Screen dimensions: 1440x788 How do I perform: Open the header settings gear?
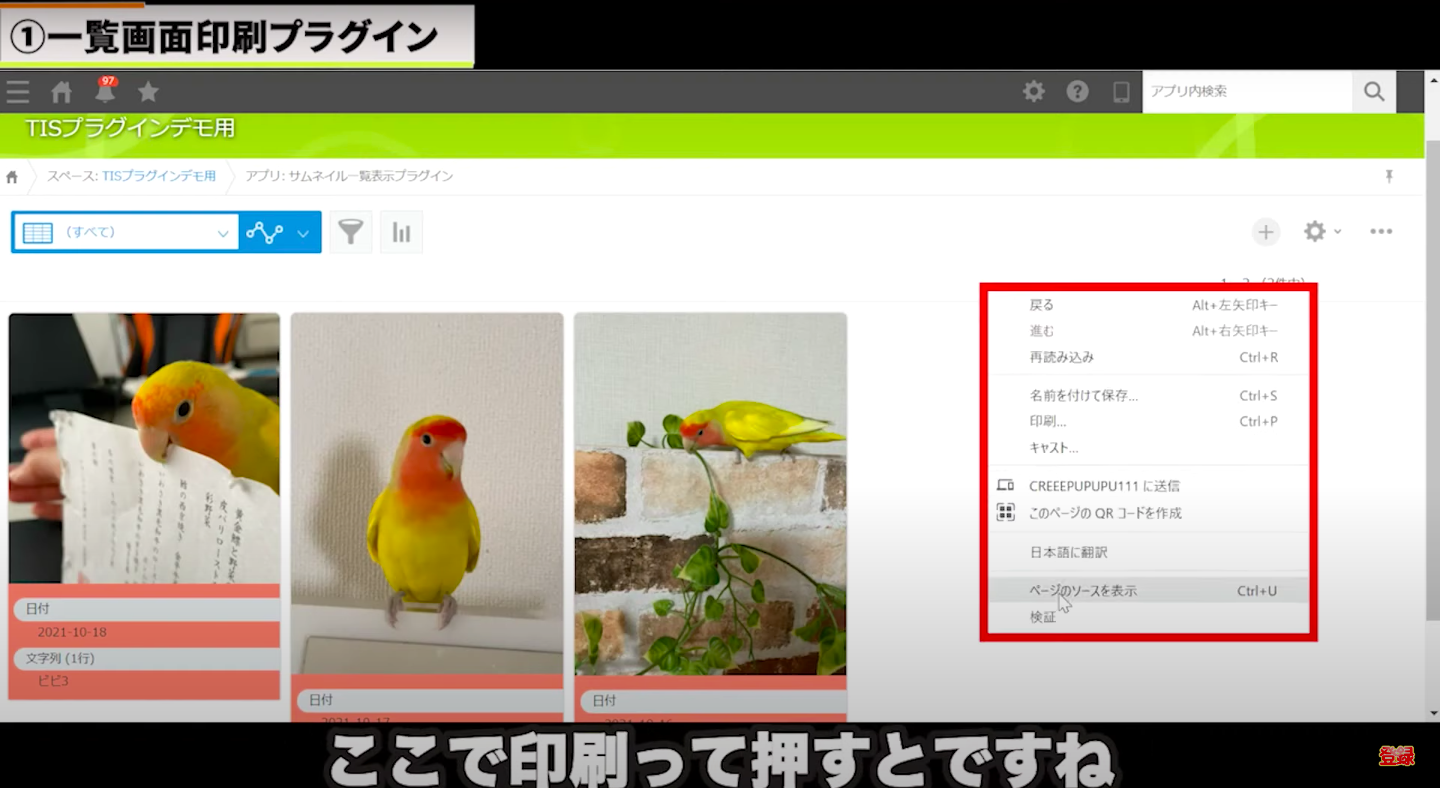(x=1033, y=92)
